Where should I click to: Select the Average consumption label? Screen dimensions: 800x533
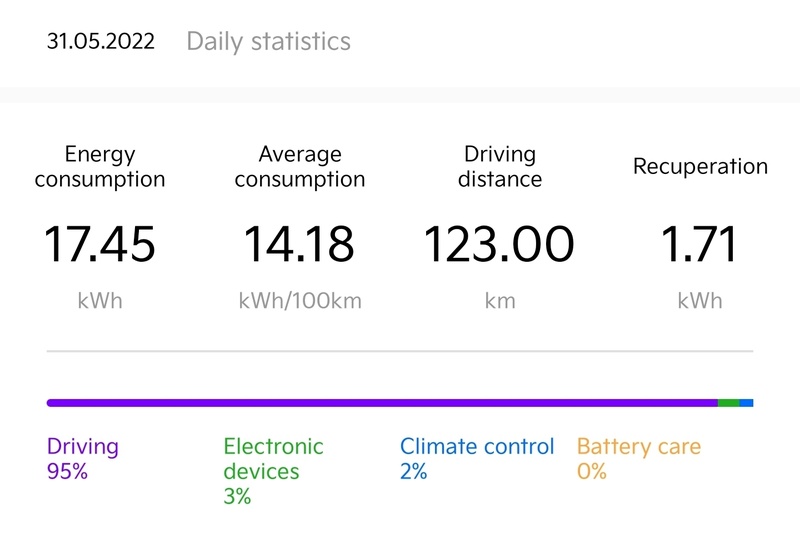click(300, 167)
